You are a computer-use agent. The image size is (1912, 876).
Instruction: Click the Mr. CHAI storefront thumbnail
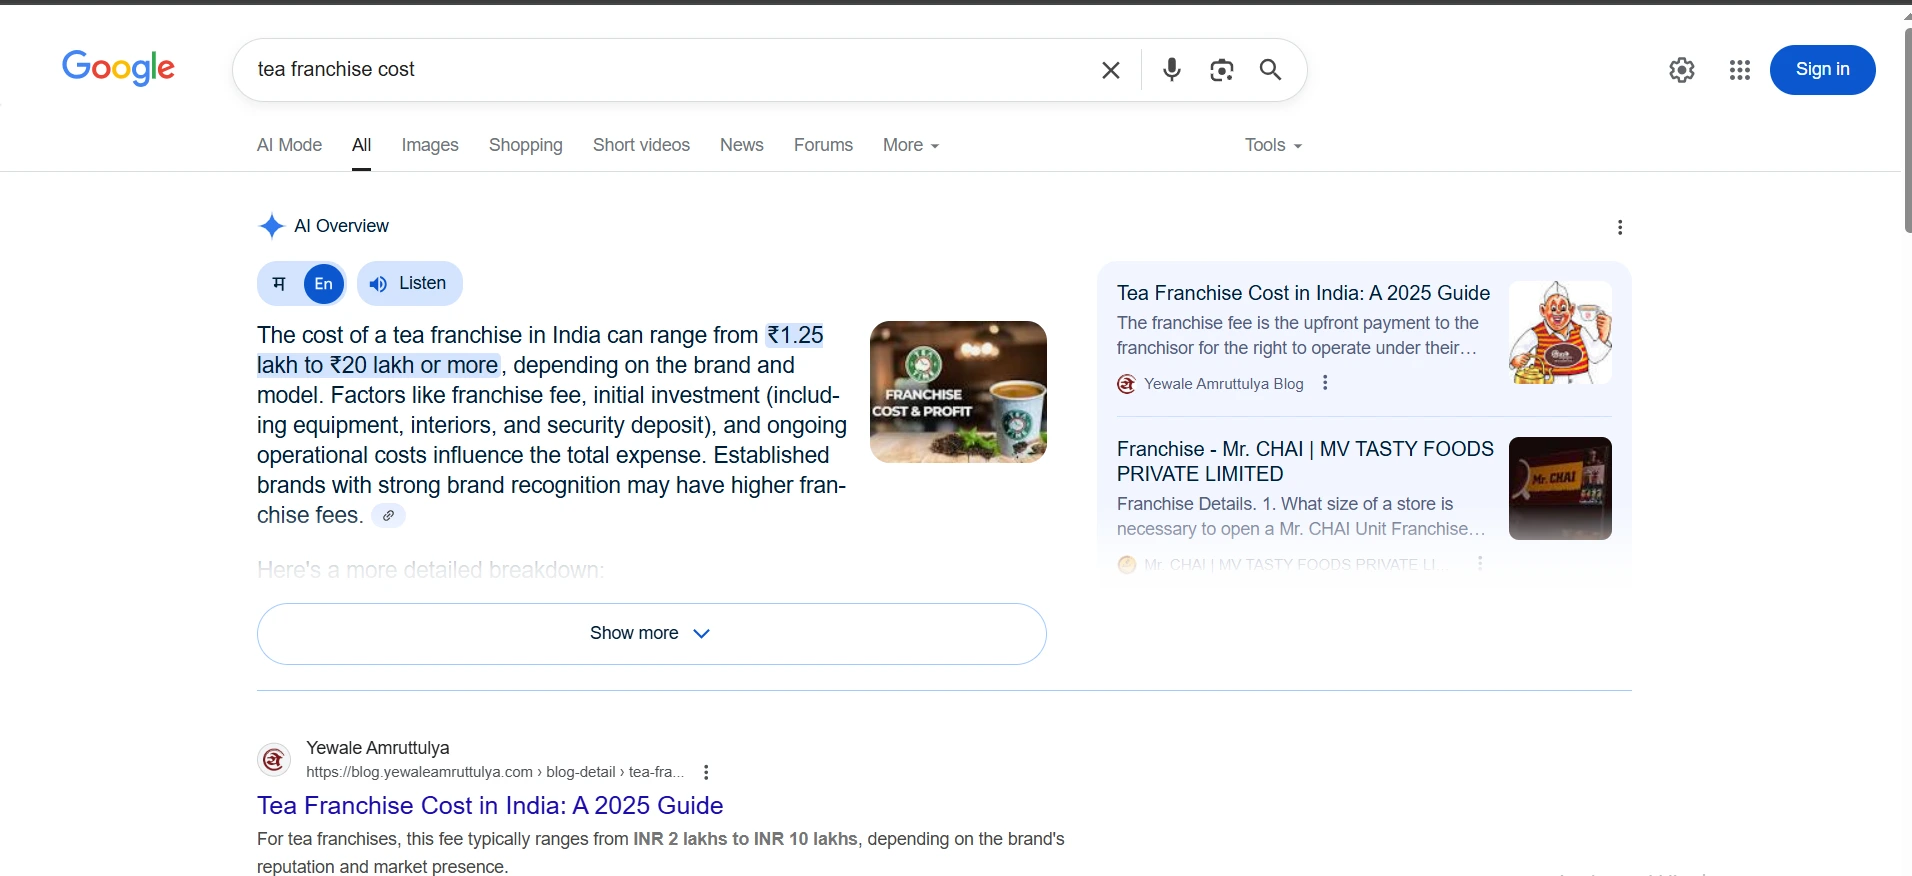click(x=1560, y=489)
